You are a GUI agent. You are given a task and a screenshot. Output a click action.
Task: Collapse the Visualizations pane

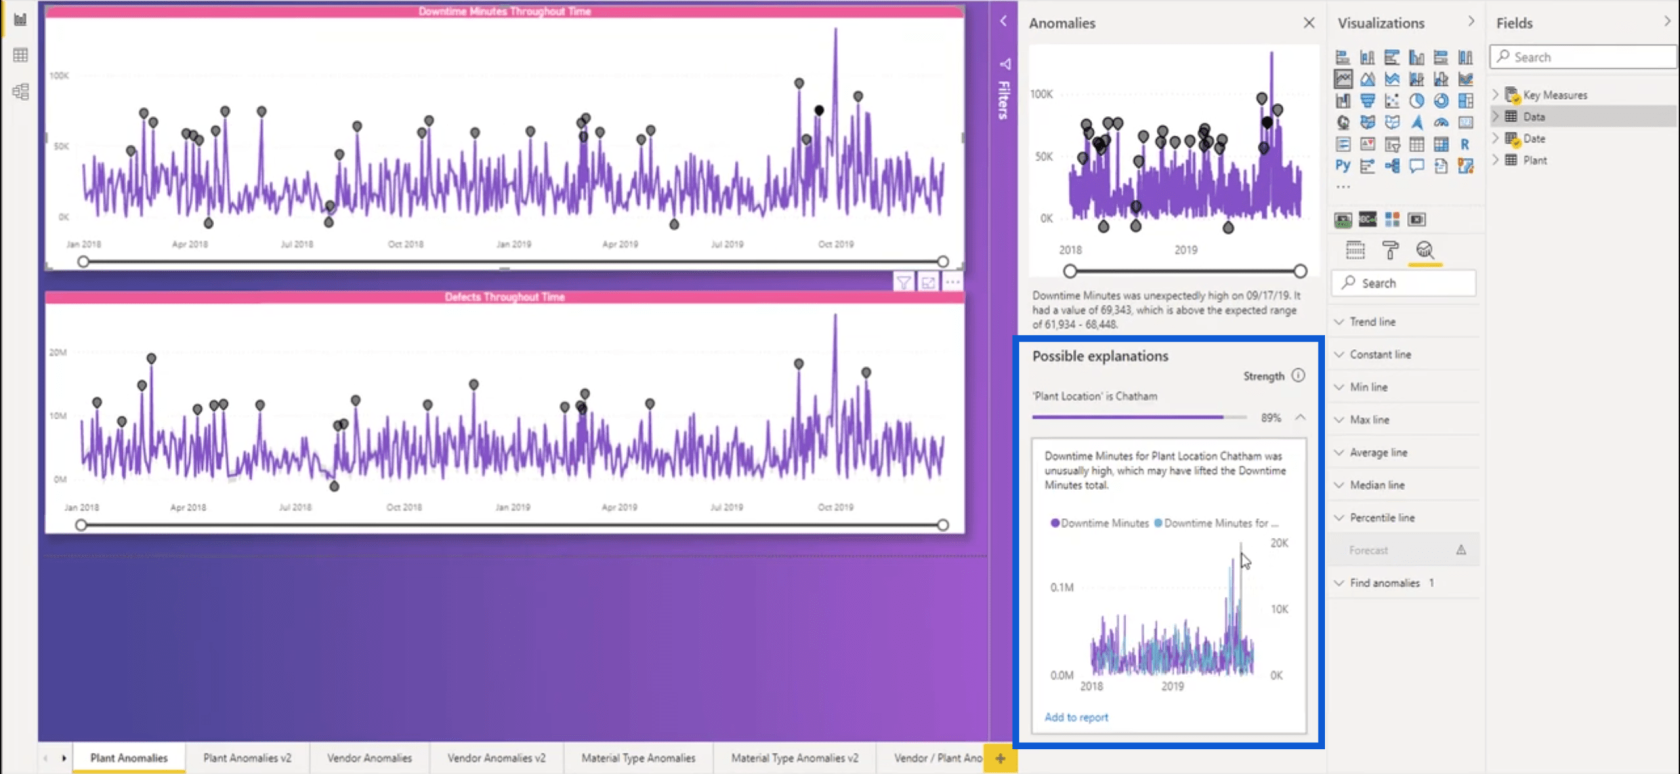[1471, 21]
